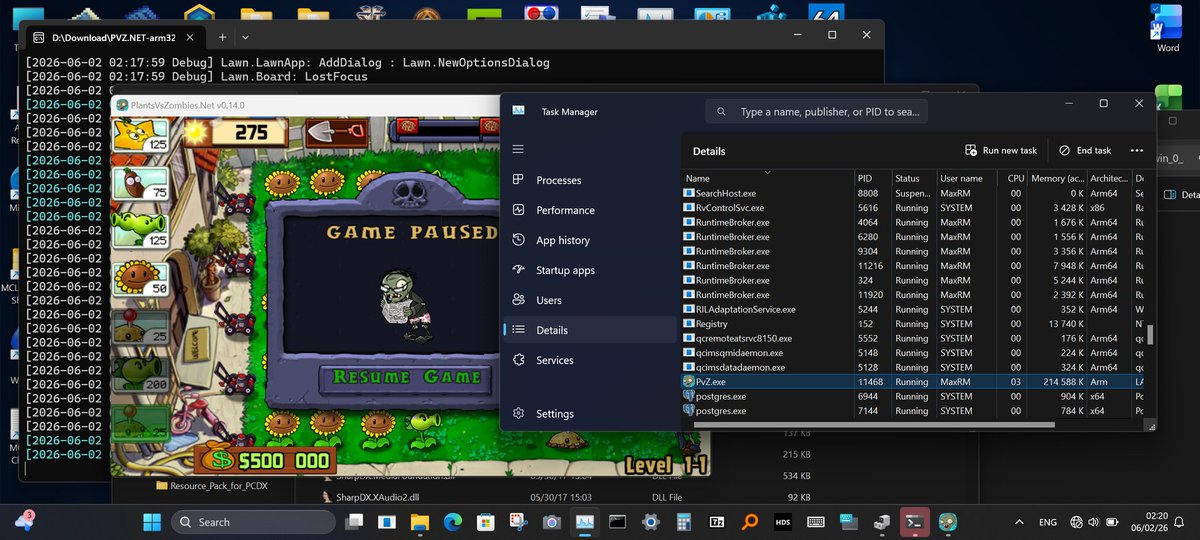1200x540 pixels.
Task: Select the qcimsqmidaemon.exe row
Action: [914, 353]
